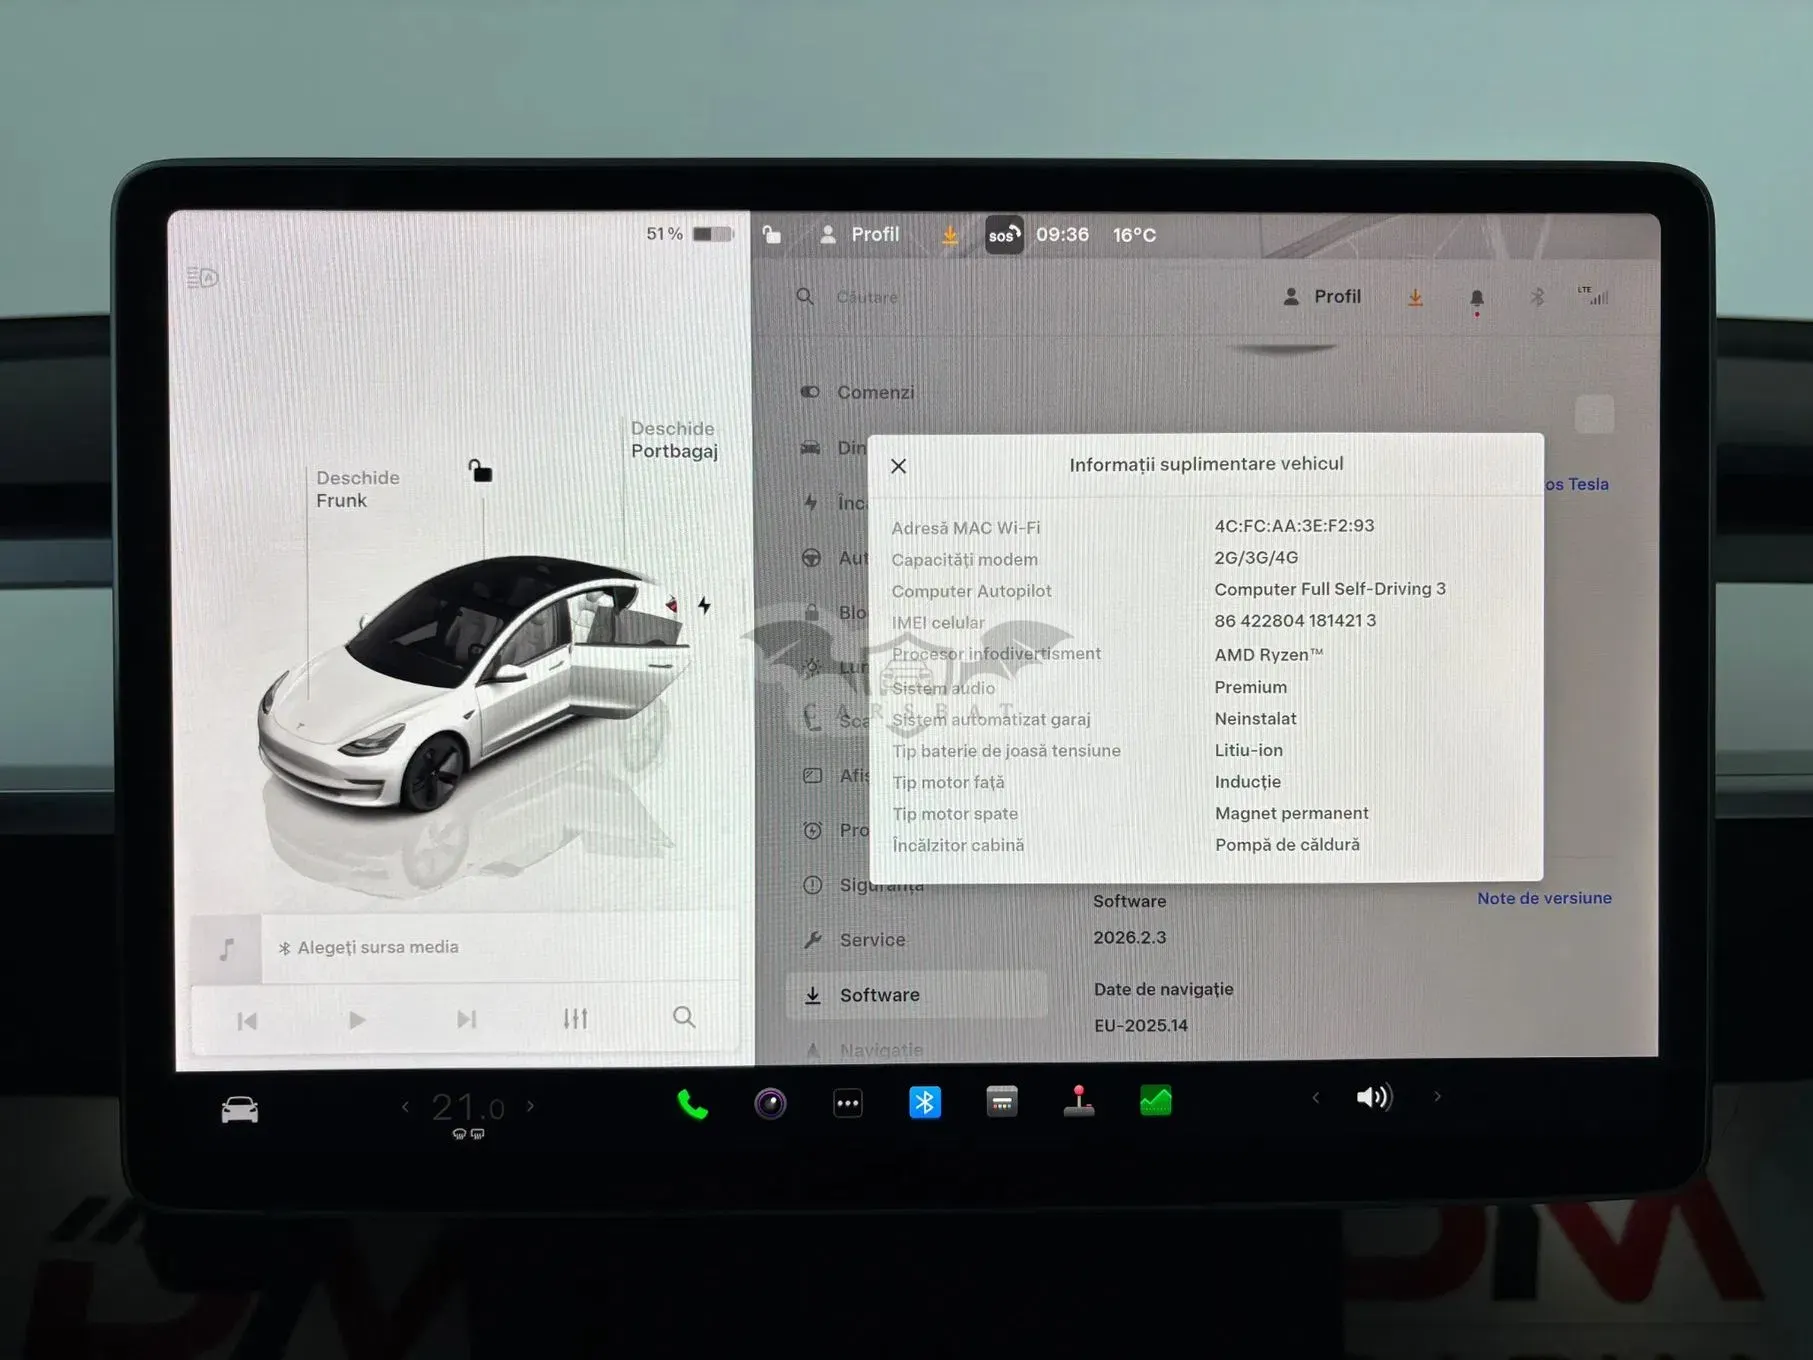Select the MAC address 4C:FC:AA:3E:F2:93
Viewport: 1813px width, 1360px height.
click(x=1294, y=526)
